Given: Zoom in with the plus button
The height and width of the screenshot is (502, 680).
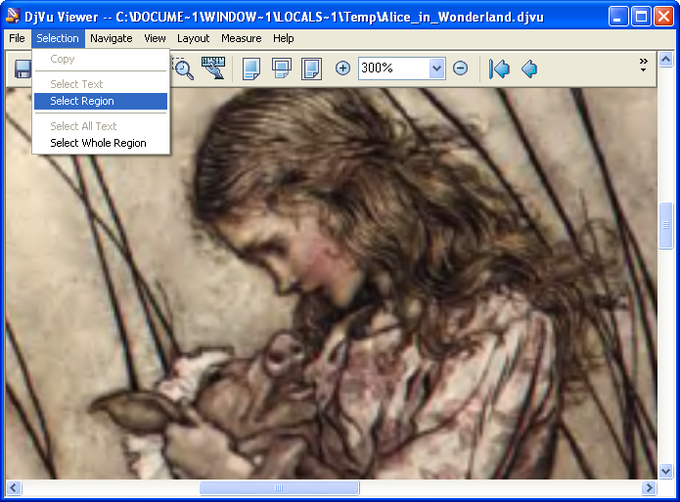Looking at the screenshot, I should coord(343,68).
